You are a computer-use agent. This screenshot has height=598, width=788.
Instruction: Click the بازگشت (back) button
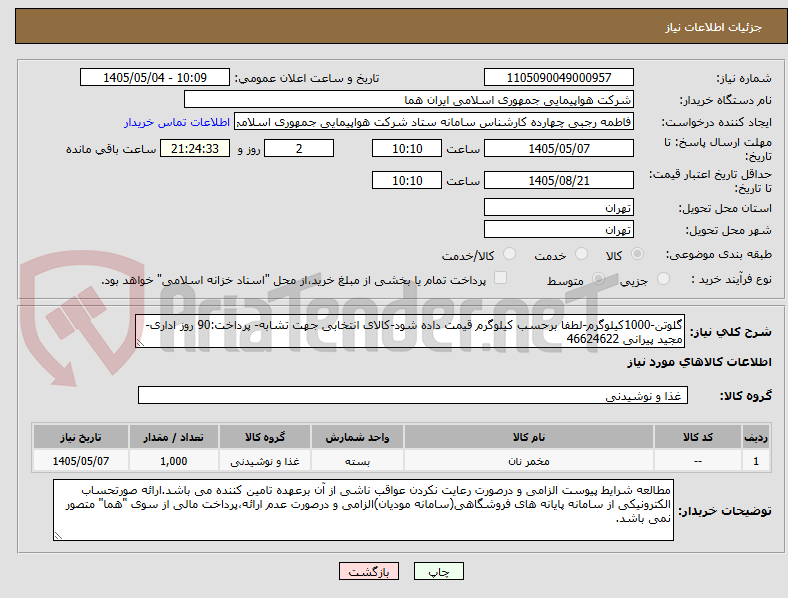pyautogui.click(x=369, y=571)
